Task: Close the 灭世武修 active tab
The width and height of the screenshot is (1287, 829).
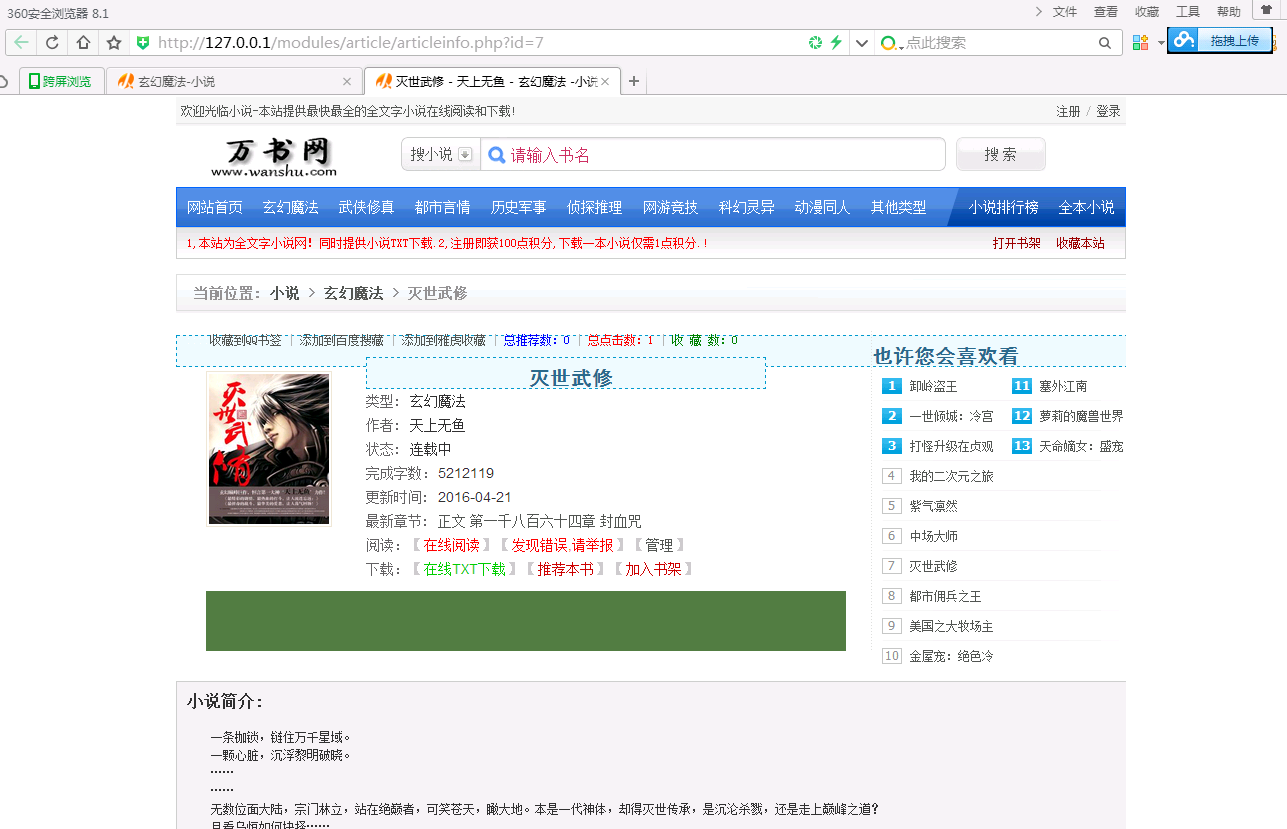Action: pos(606,81)
